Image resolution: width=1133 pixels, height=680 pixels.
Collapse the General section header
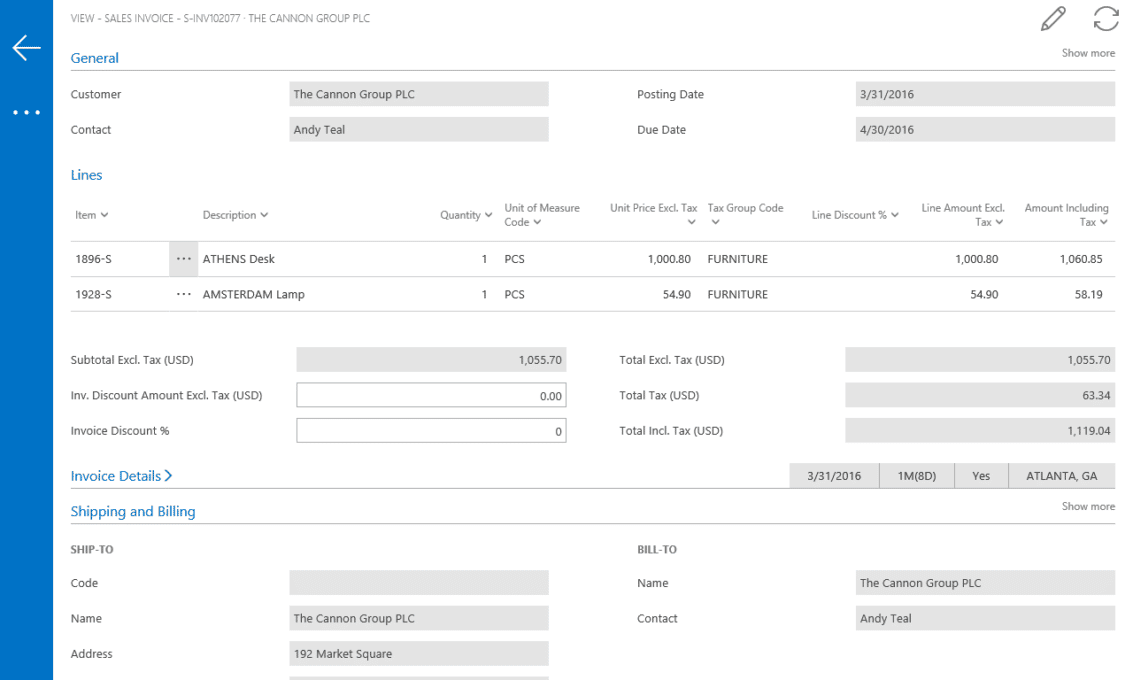(x=95, y=59)
